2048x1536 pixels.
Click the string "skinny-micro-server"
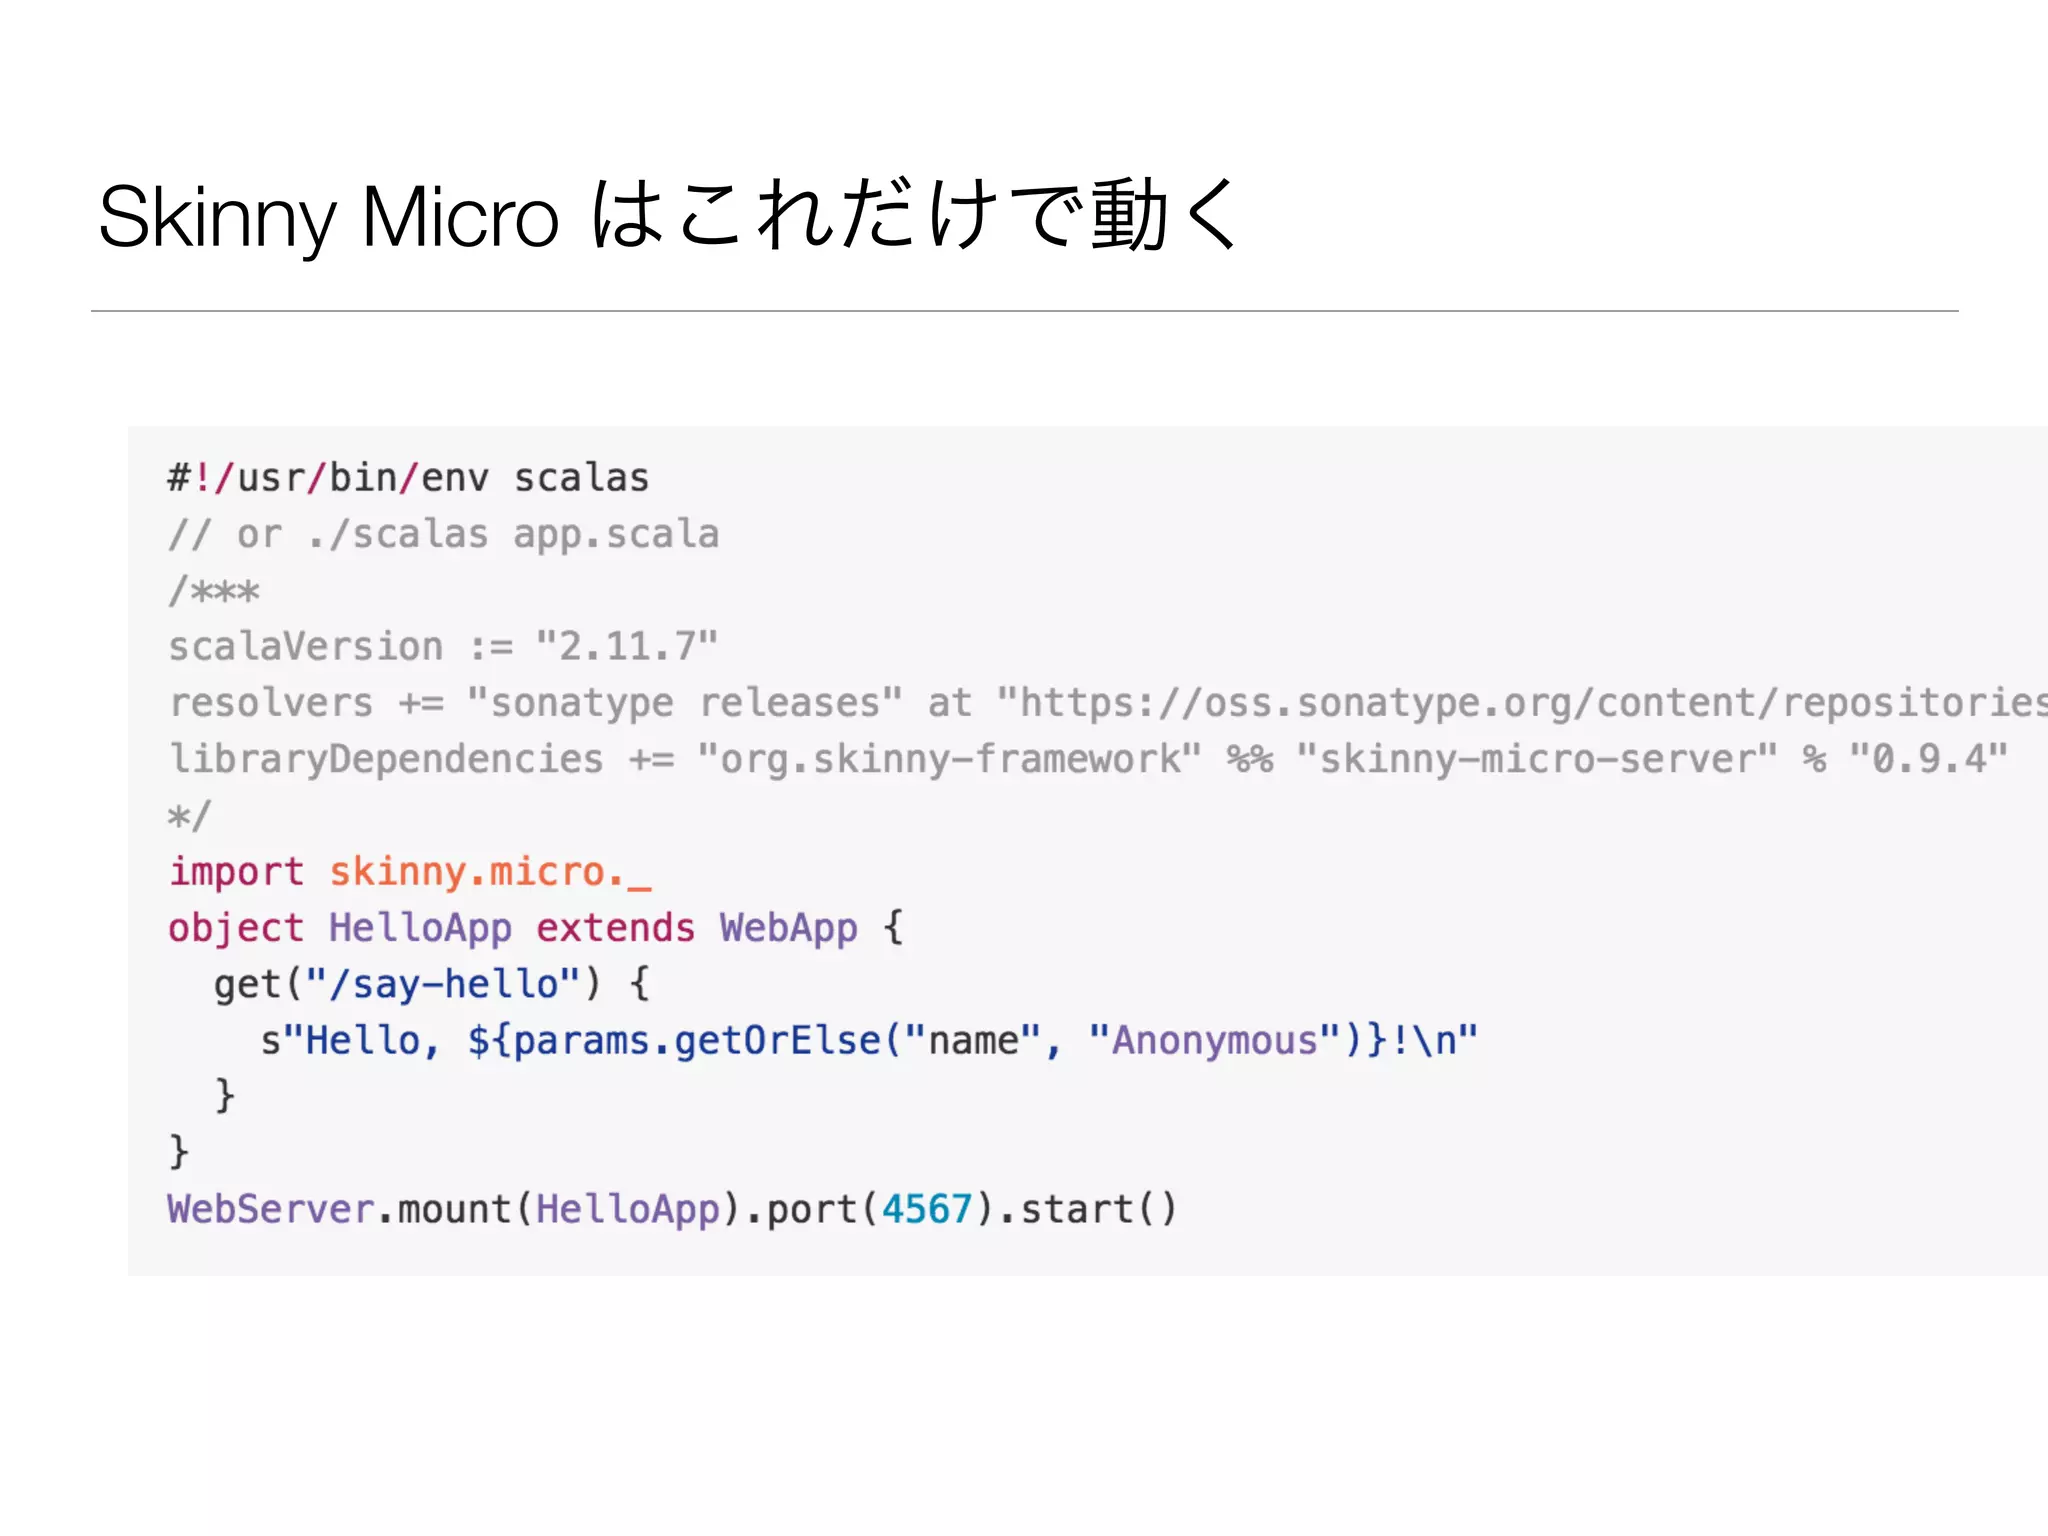(x=1537, y=759)
